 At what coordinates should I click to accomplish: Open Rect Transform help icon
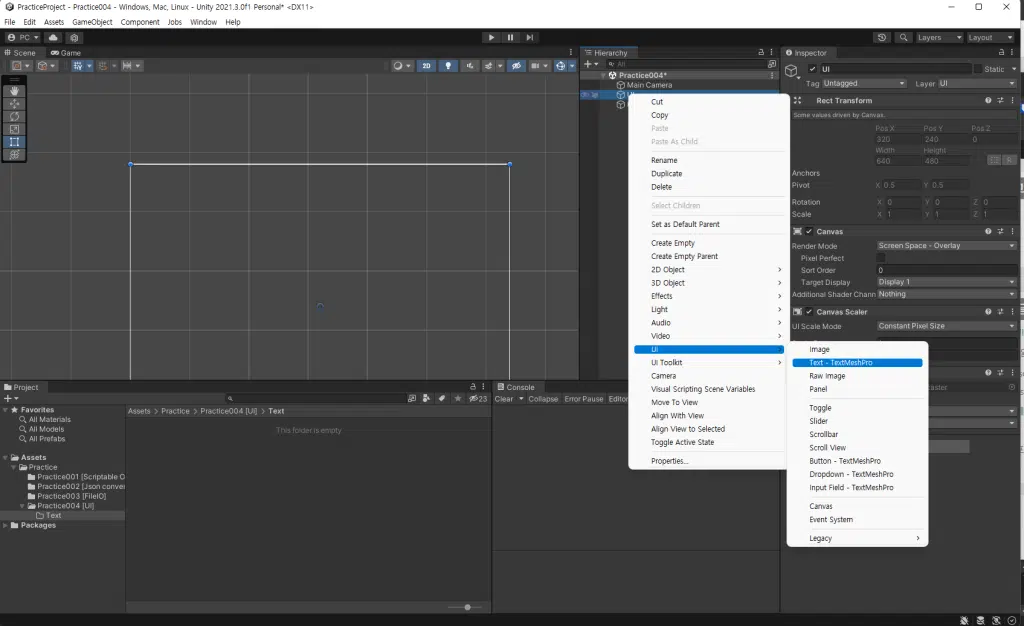[988, 101]
